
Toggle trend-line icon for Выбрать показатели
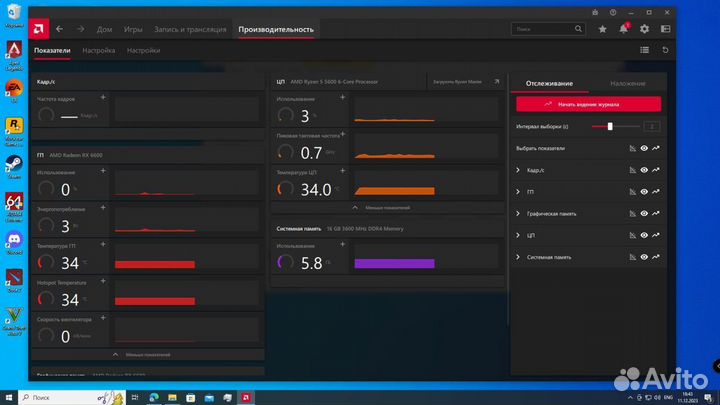(x=656, y=148)
